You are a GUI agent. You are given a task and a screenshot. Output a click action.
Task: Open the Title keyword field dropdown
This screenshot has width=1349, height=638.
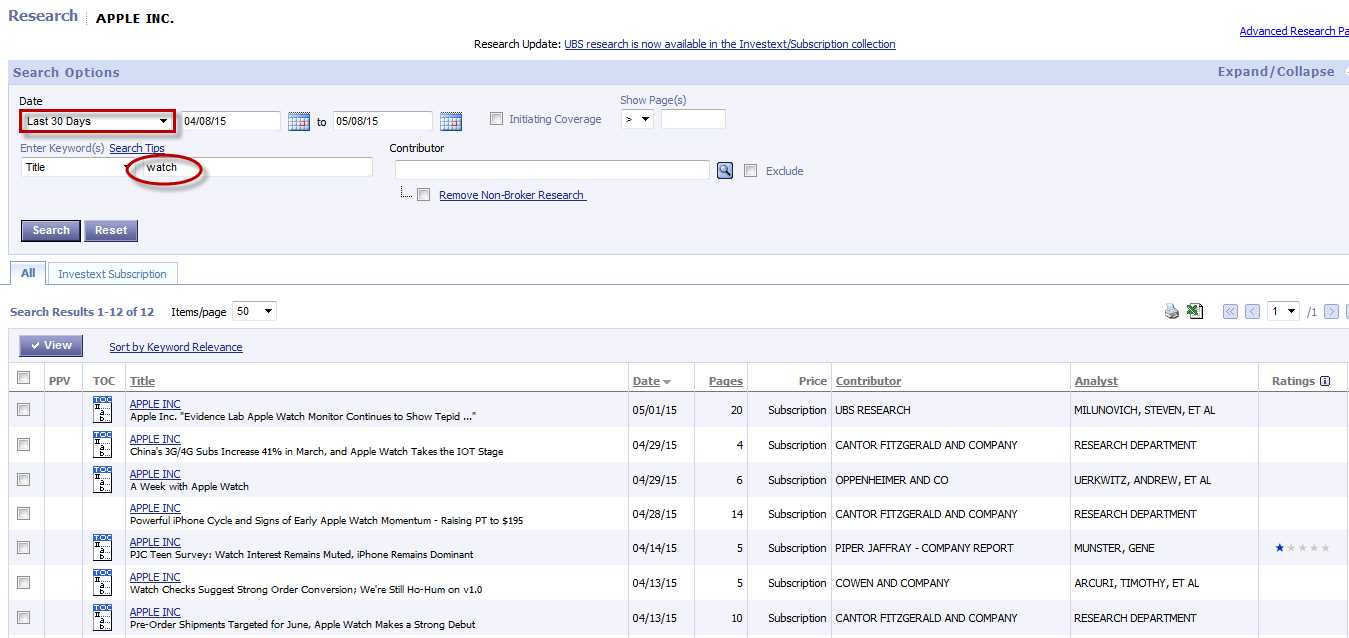tap(79, 167)
